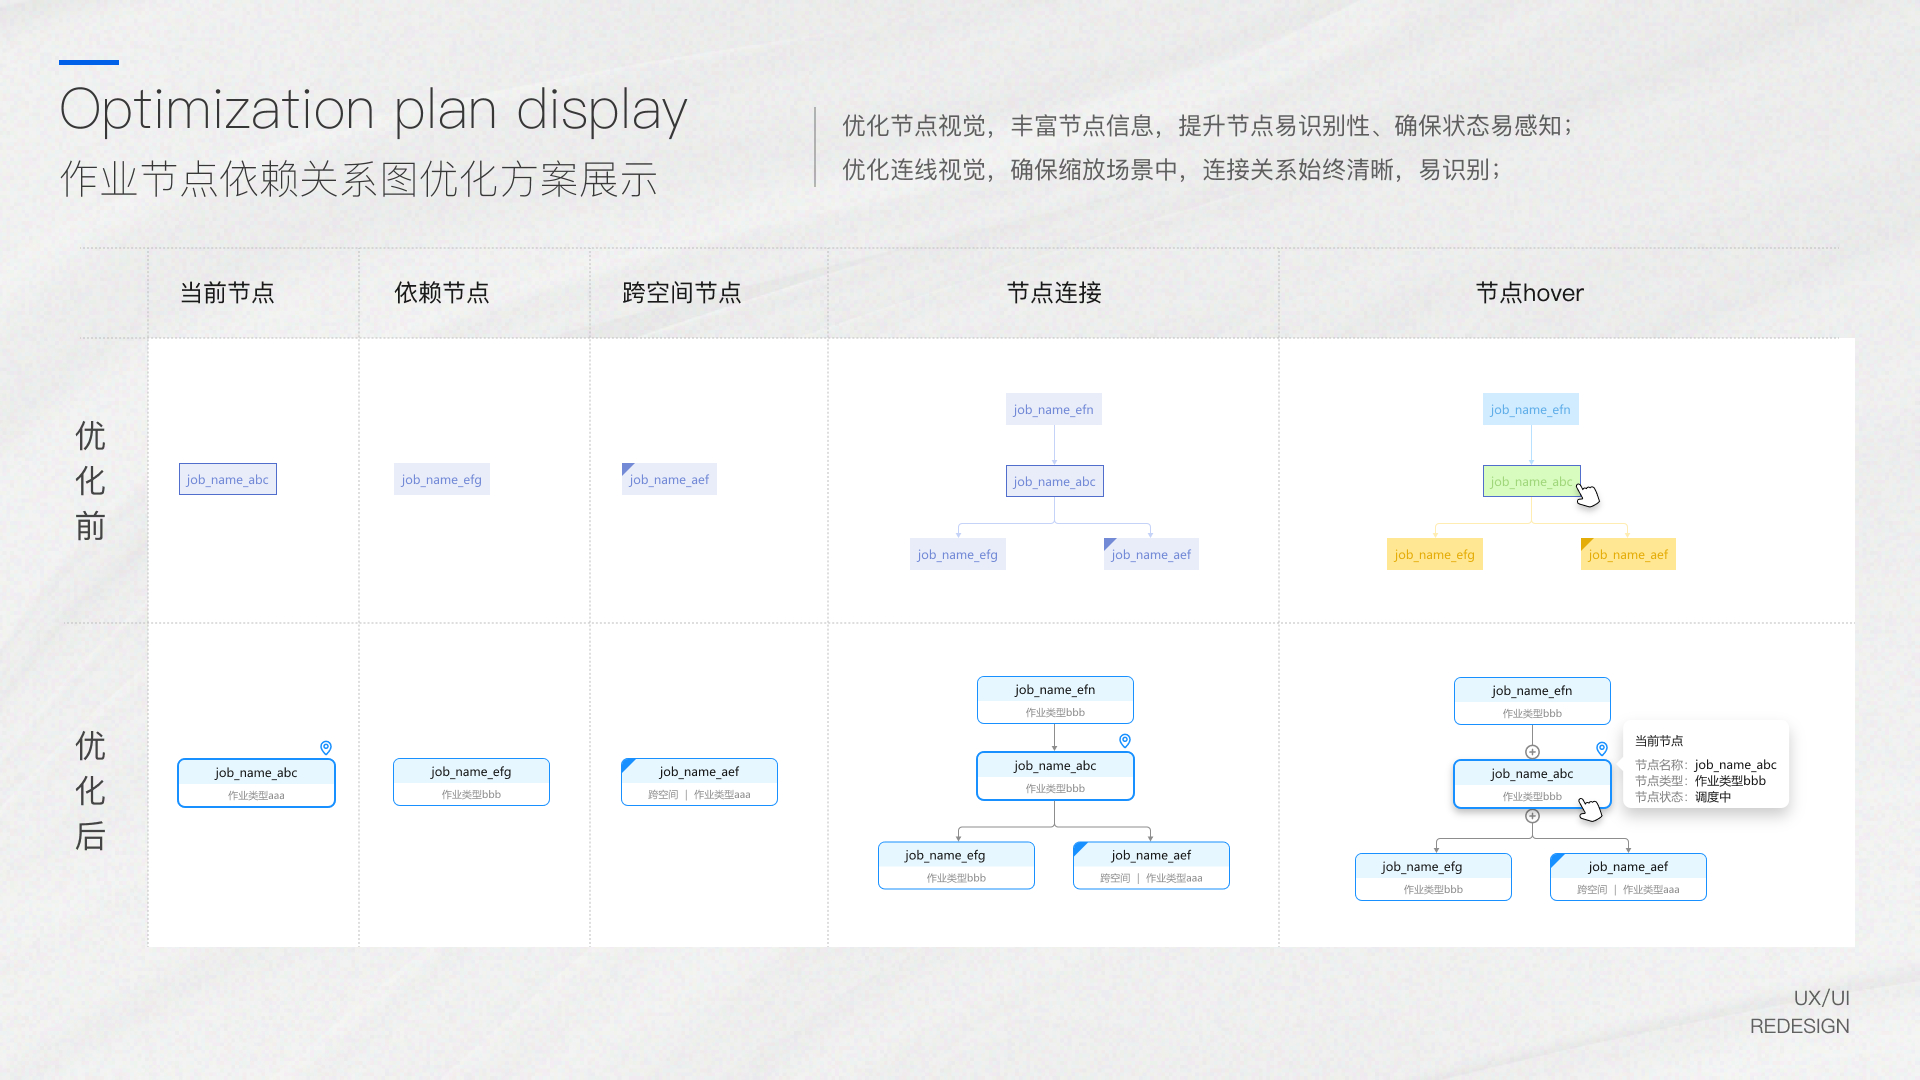Click location pin beside the hover tooltip
1920x1080 pixels.
tap(1602, 748)
